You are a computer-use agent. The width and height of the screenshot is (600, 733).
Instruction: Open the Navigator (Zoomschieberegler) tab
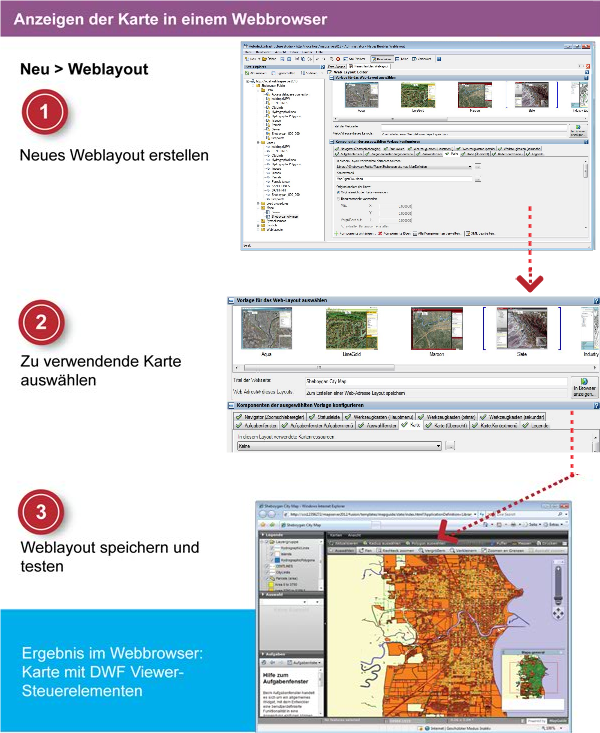tap(269, 417)
